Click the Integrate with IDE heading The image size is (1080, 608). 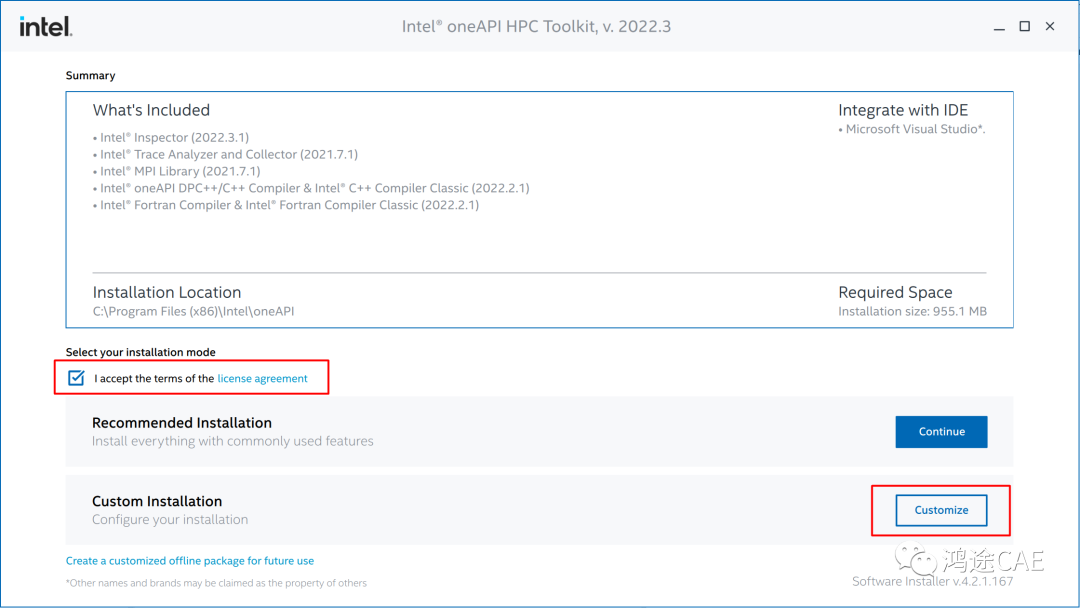tap(903, 110)
